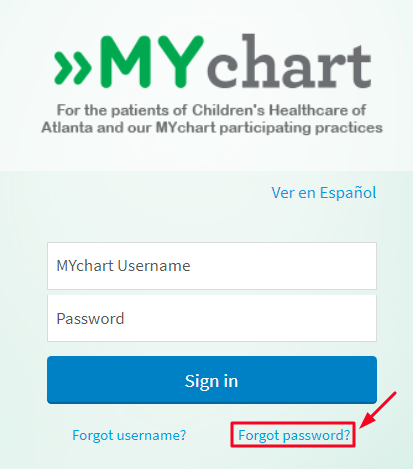Focus the MYchart Username field
This screenshot has width=413, height=469.
click(212, 266)
